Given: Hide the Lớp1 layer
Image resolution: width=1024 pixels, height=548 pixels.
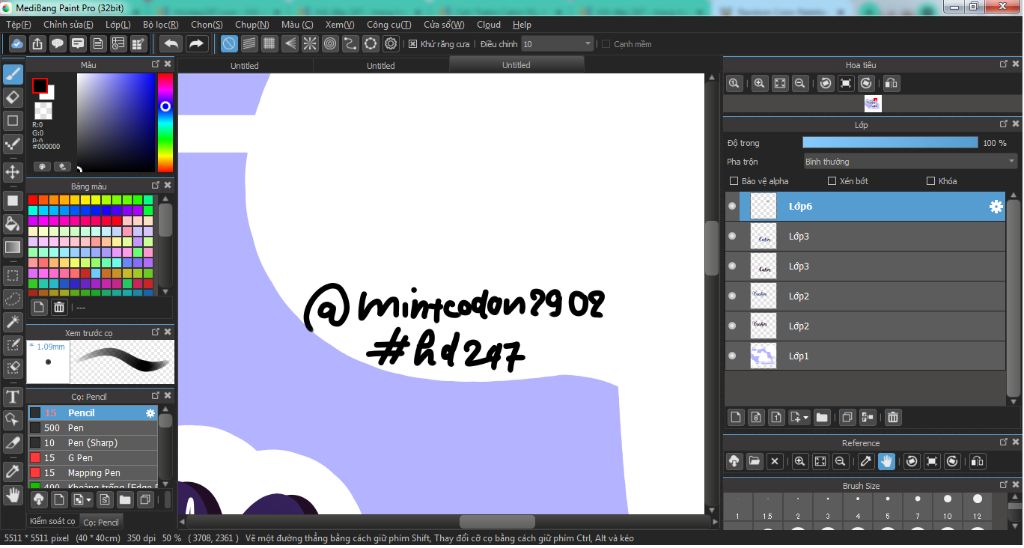Looking at the screenshot, I should (732, 356).
